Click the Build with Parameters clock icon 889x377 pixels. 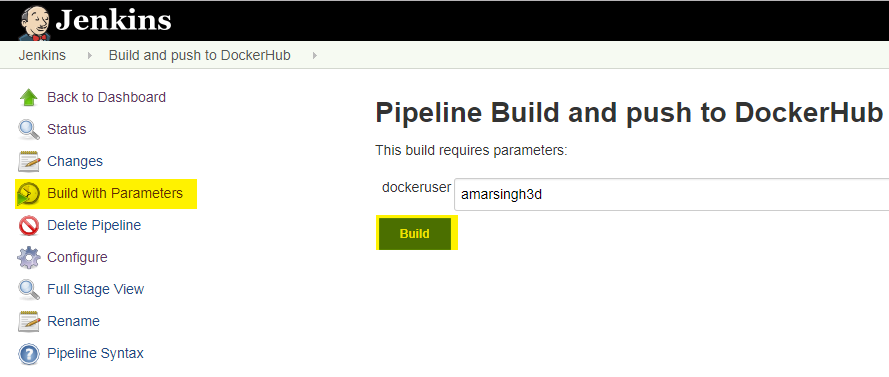[28, 194]
